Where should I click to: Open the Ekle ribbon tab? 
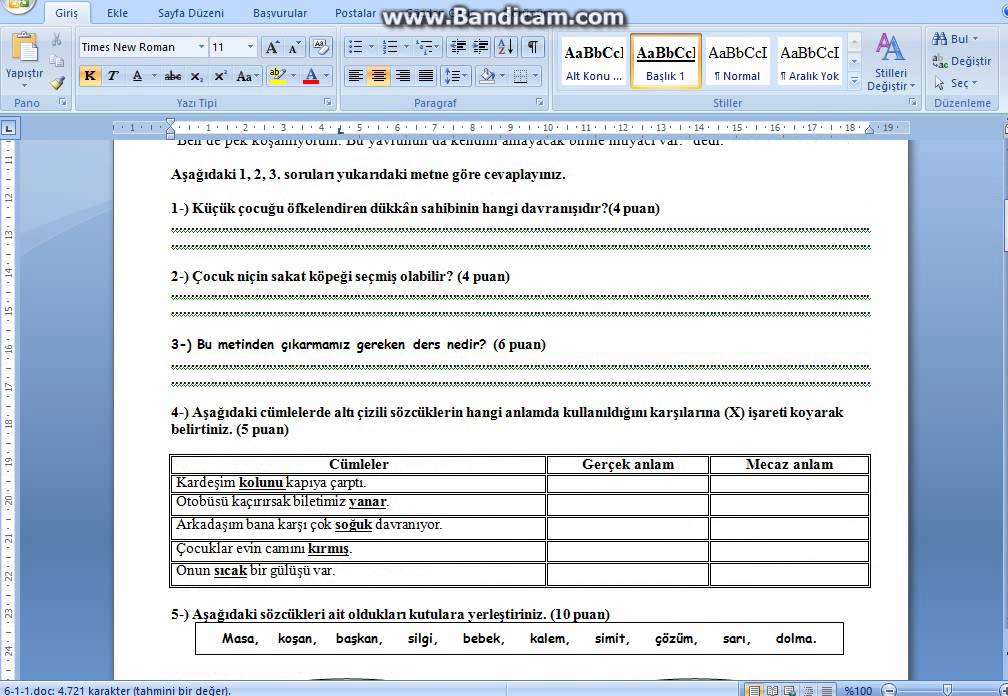[x=117, y=13]
